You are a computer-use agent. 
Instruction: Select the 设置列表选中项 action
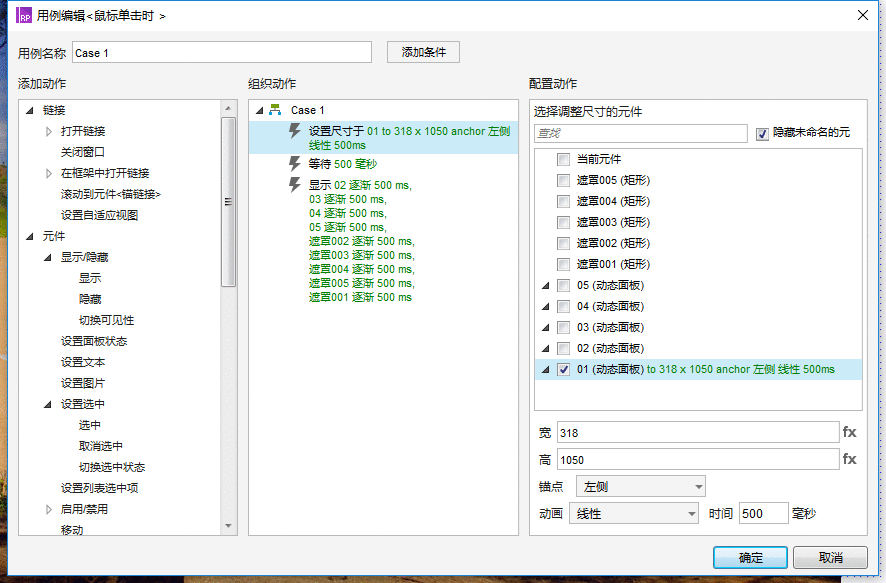point(99,488)
